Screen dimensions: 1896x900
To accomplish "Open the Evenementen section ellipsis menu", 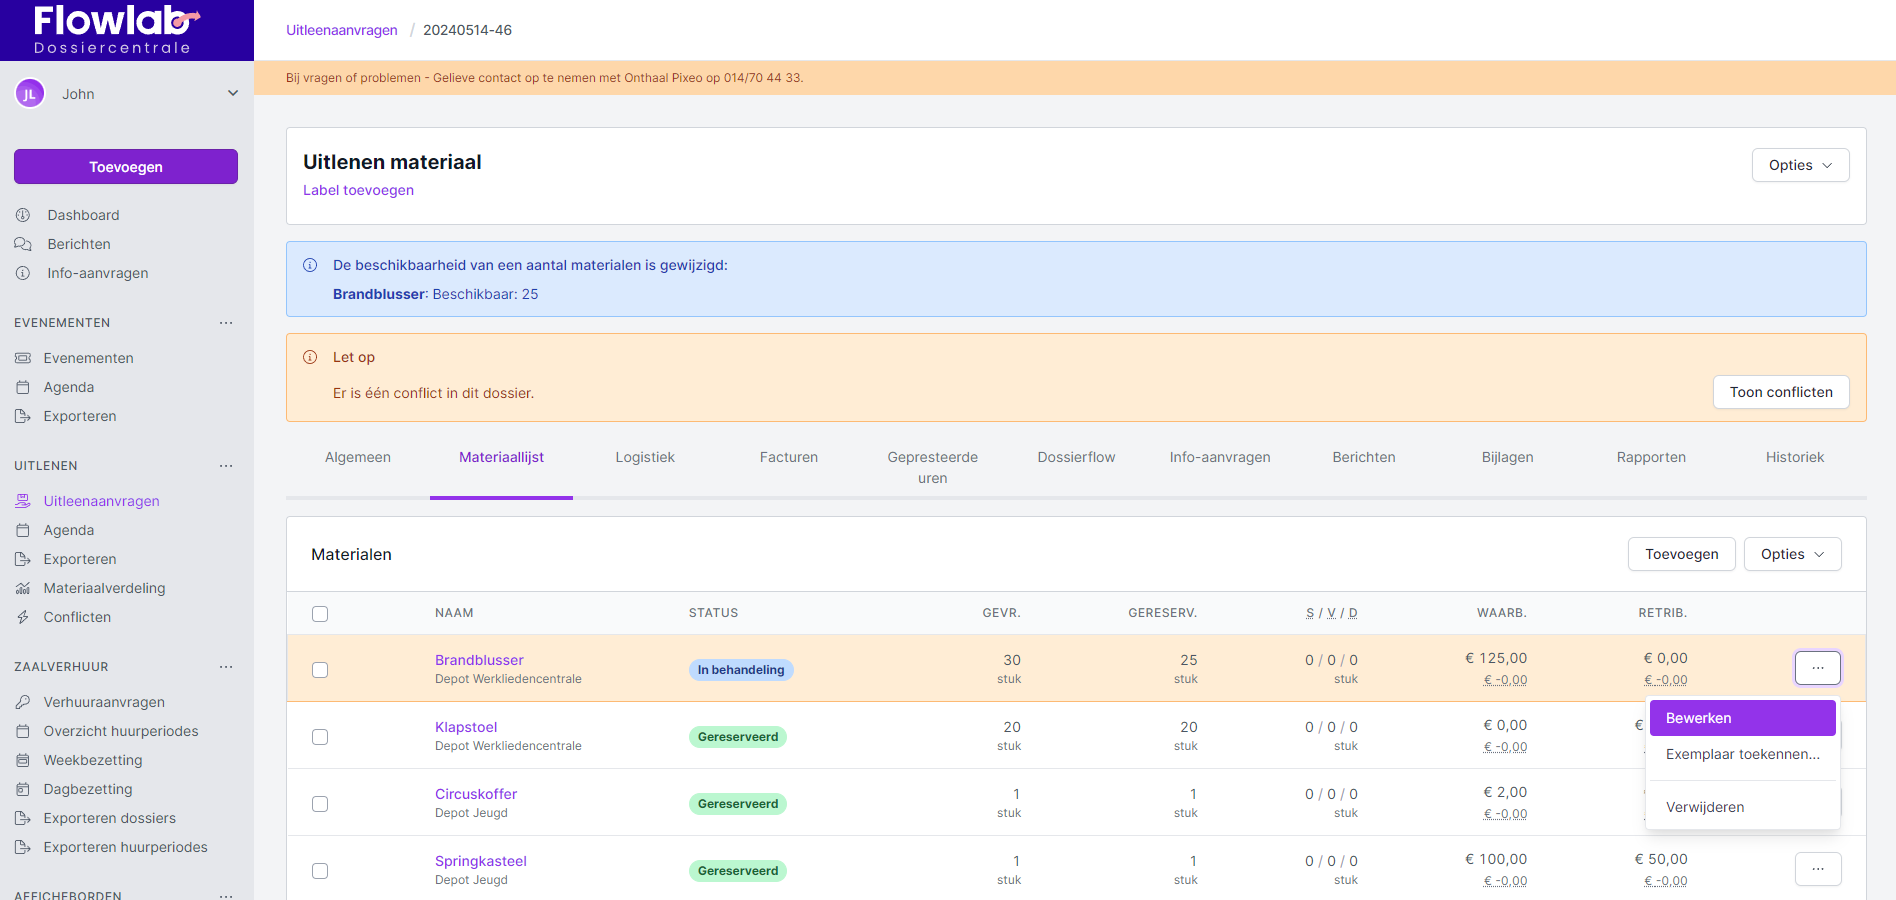I will (226, 323).
